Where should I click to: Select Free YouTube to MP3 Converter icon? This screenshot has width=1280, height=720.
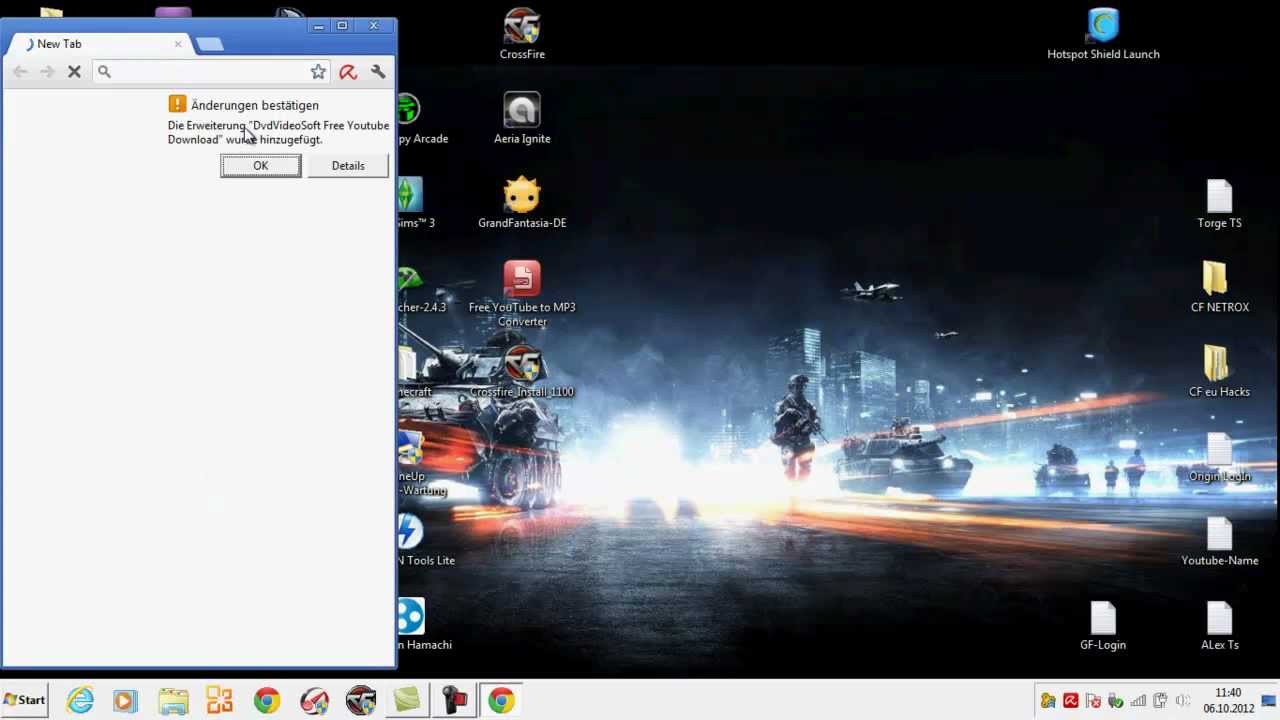pos(522,294)
